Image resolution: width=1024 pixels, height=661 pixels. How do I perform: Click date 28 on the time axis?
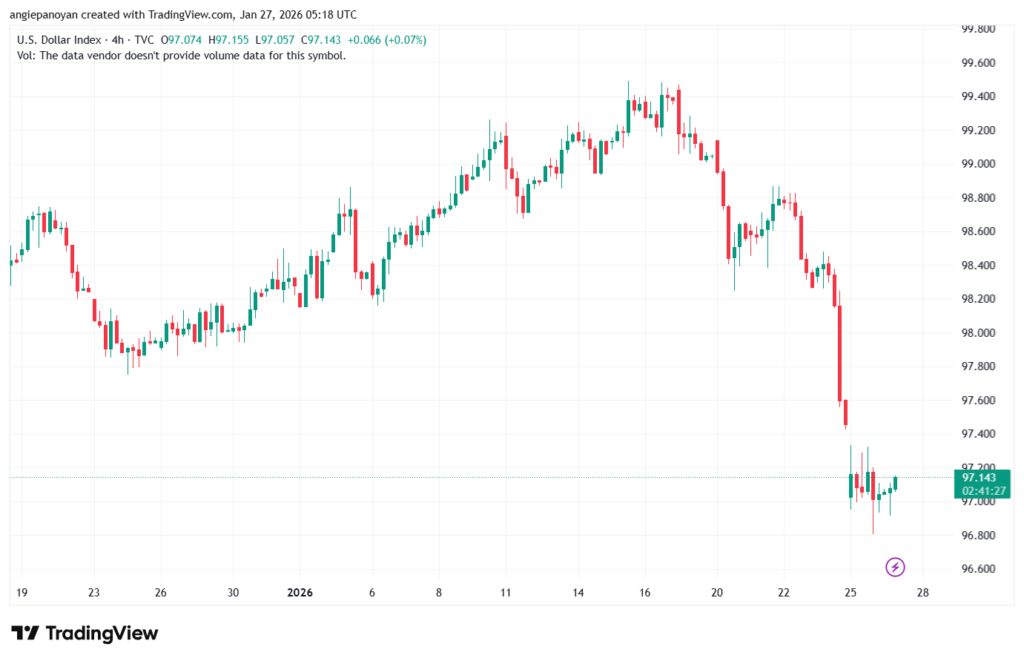[x=923, y=592]
